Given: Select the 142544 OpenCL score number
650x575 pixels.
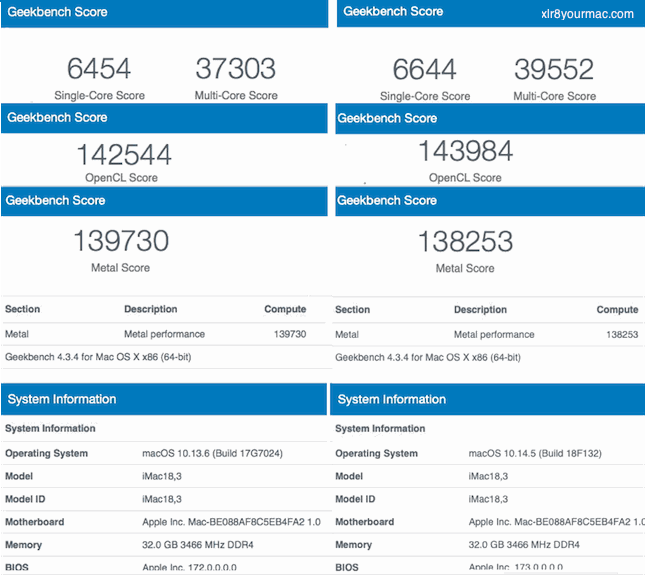Looking at the screenshot, I should (124, 154).
